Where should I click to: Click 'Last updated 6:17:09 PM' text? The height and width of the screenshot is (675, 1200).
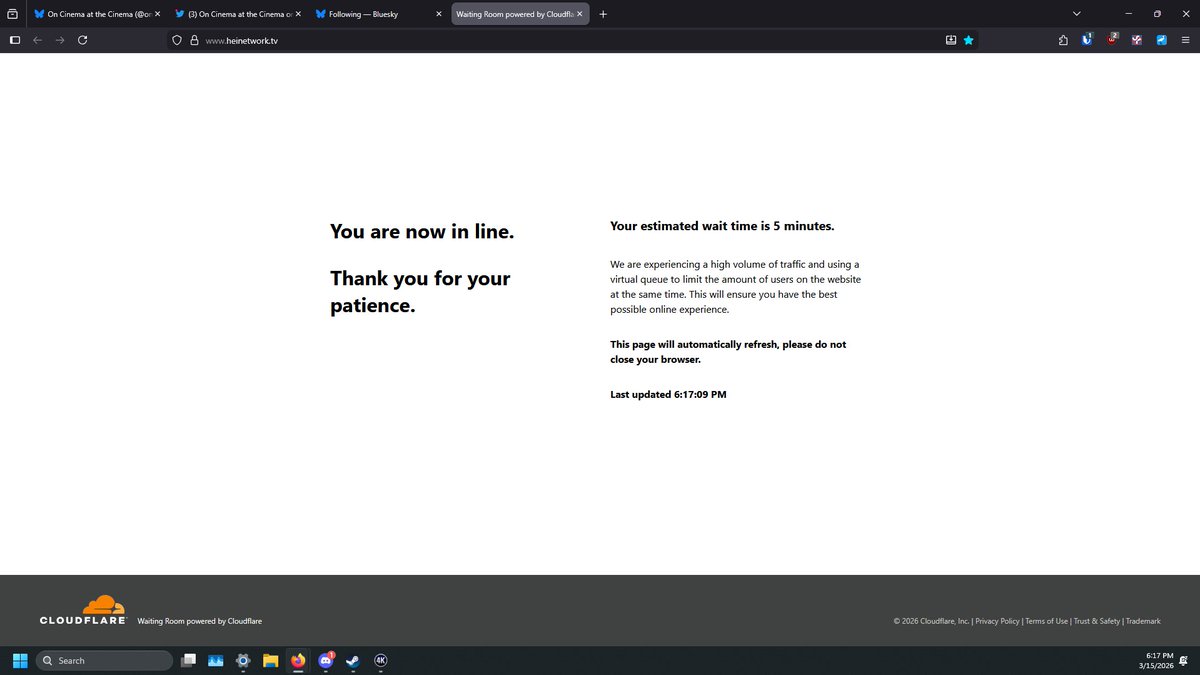[x=668, y=394]
